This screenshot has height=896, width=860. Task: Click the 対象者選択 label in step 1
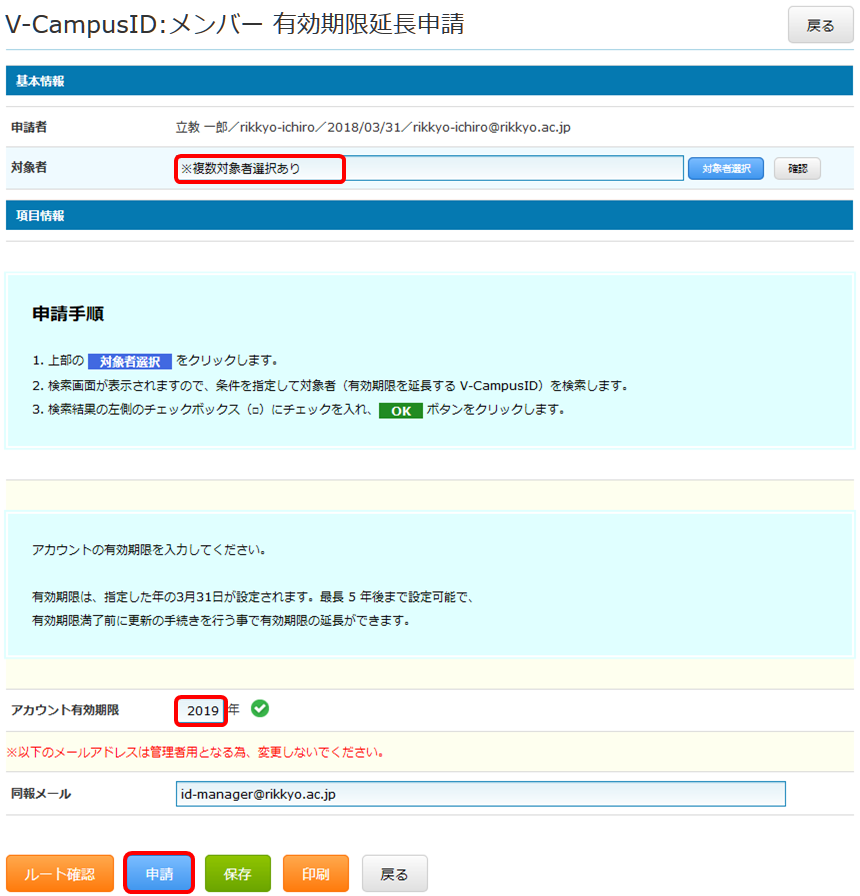coord(130,361)
